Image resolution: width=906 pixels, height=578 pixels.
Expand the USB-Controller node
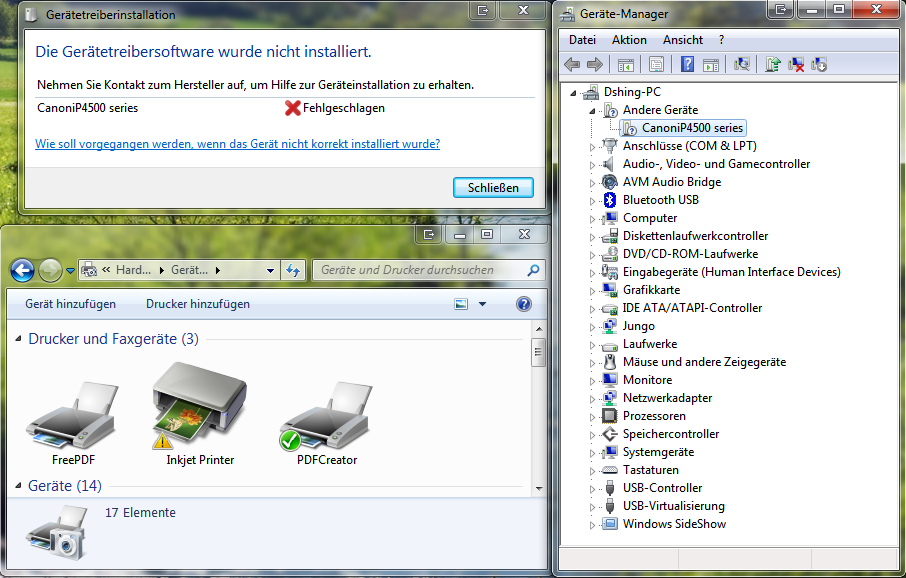click(x=592, y=489)
